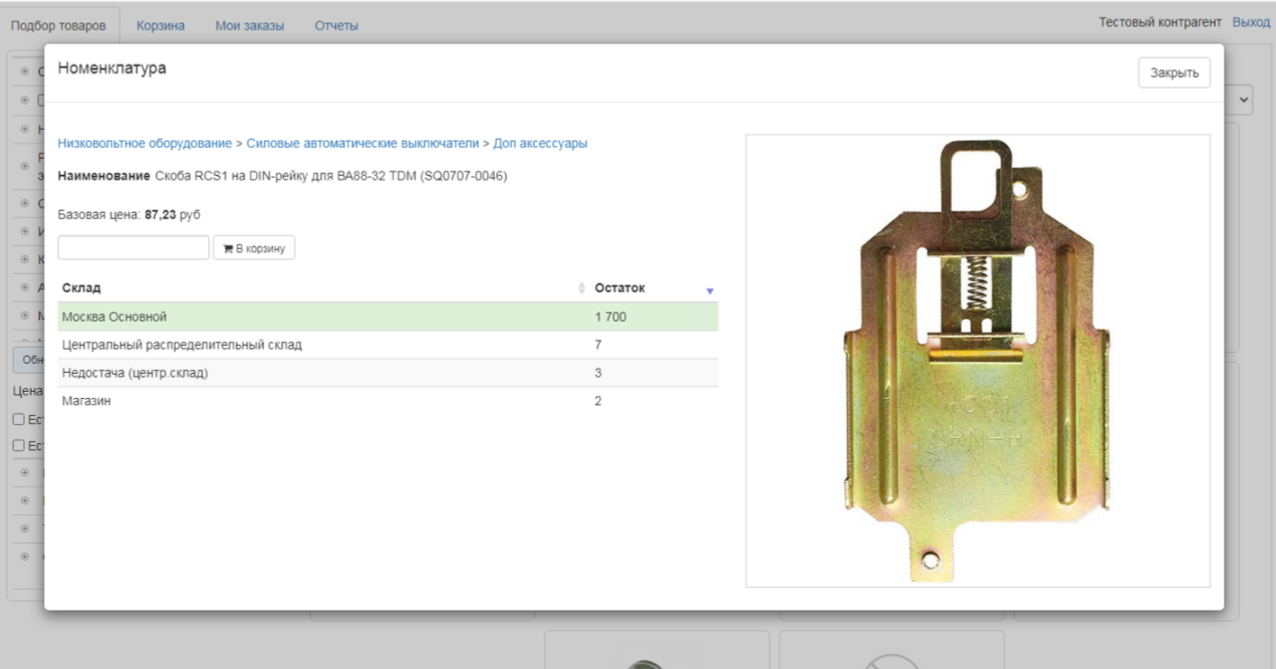Select the Москва Основной warehouse row

(388, 317)
